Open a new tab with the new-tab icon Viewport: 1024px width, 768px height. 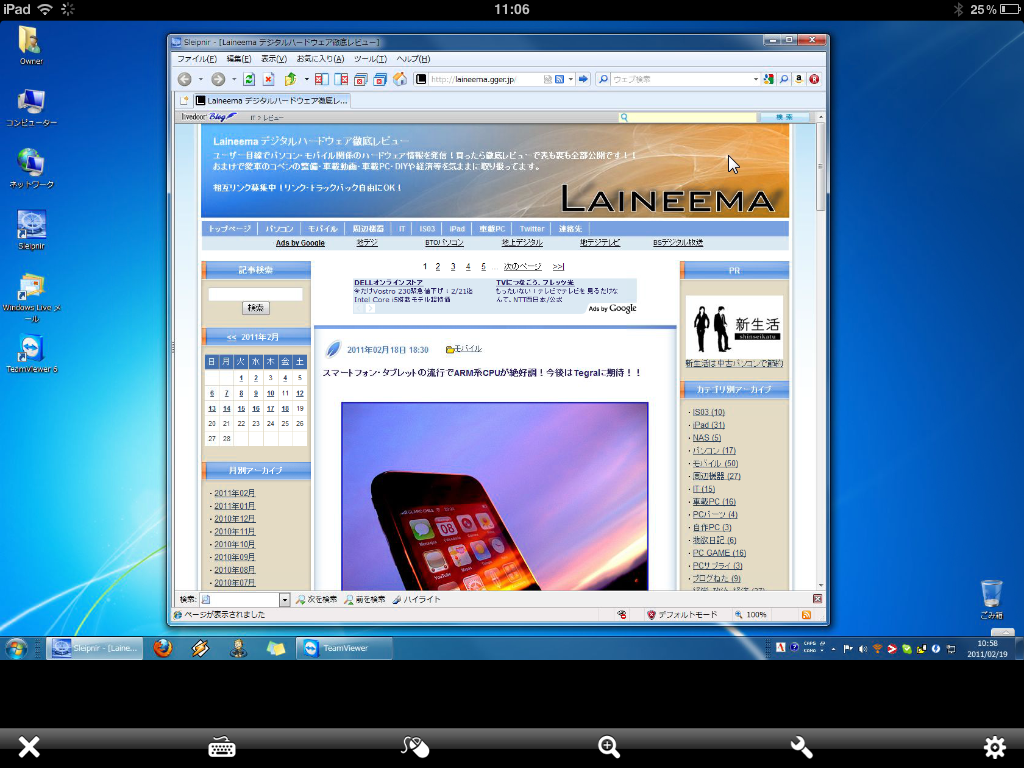tap(185, 101)
